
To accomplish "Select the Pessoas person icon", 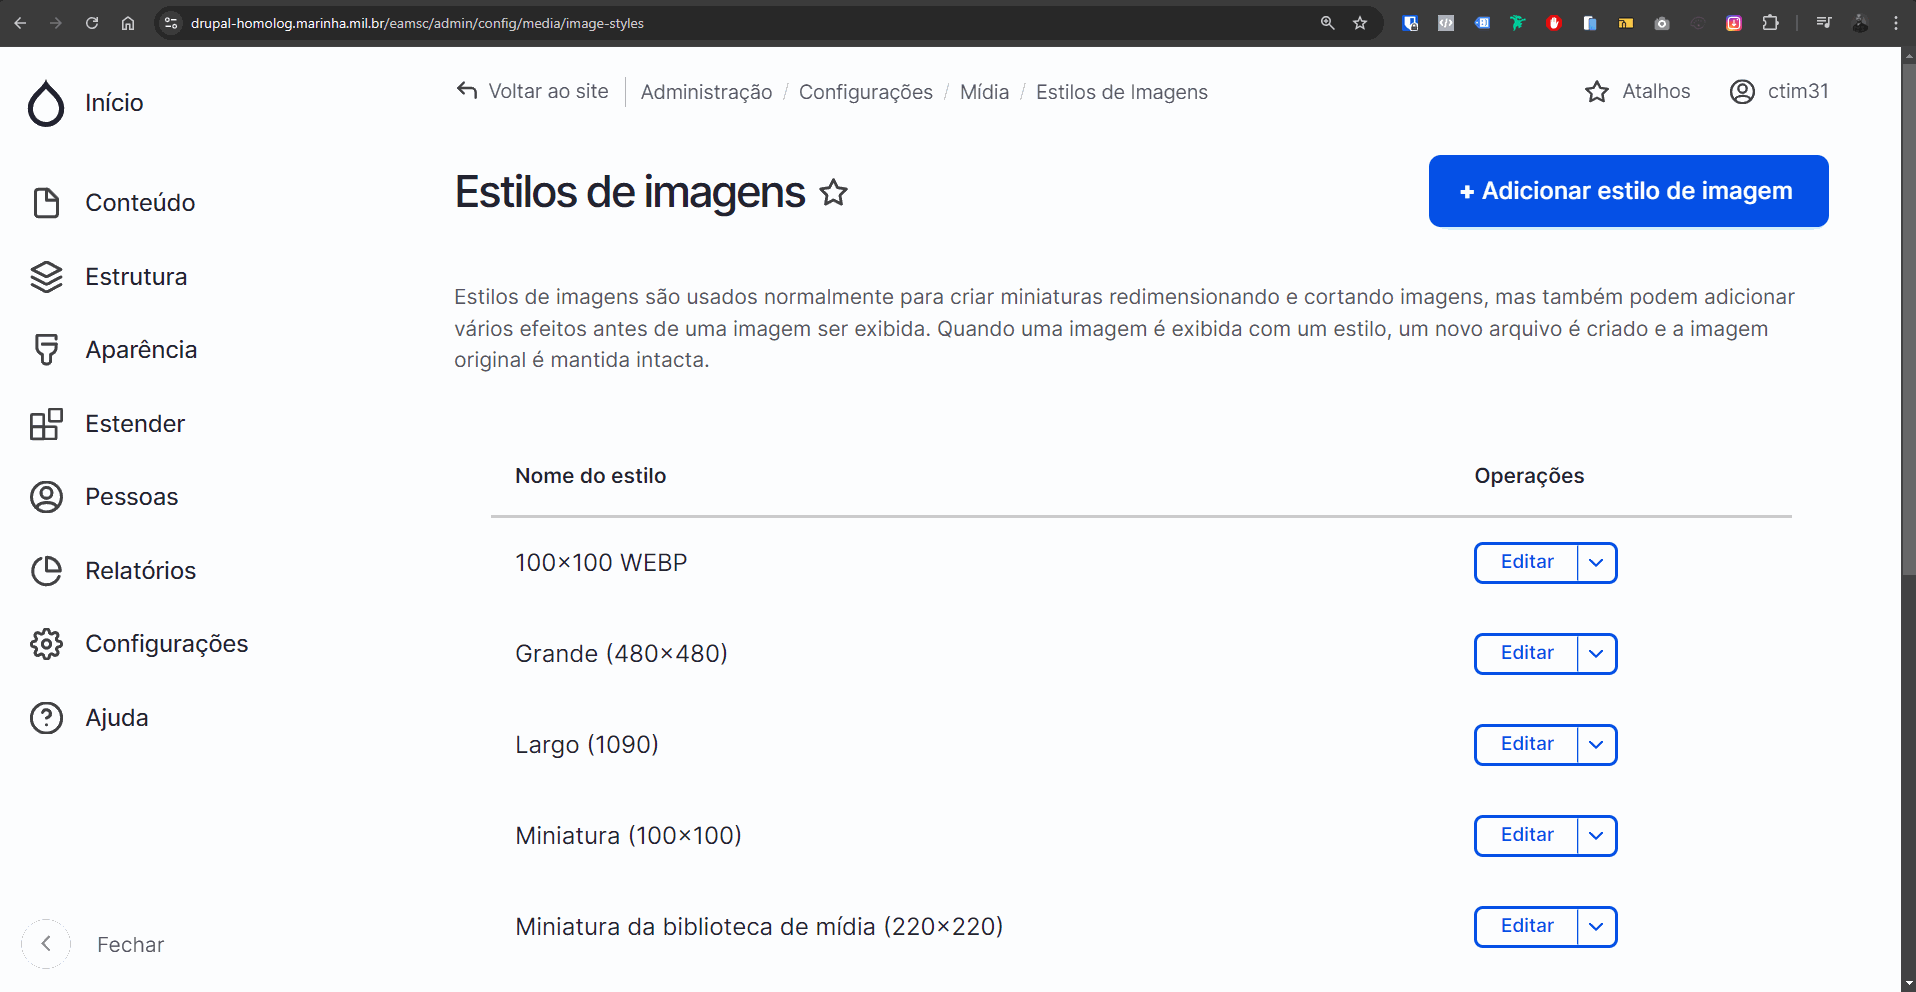I will point(46,497).
